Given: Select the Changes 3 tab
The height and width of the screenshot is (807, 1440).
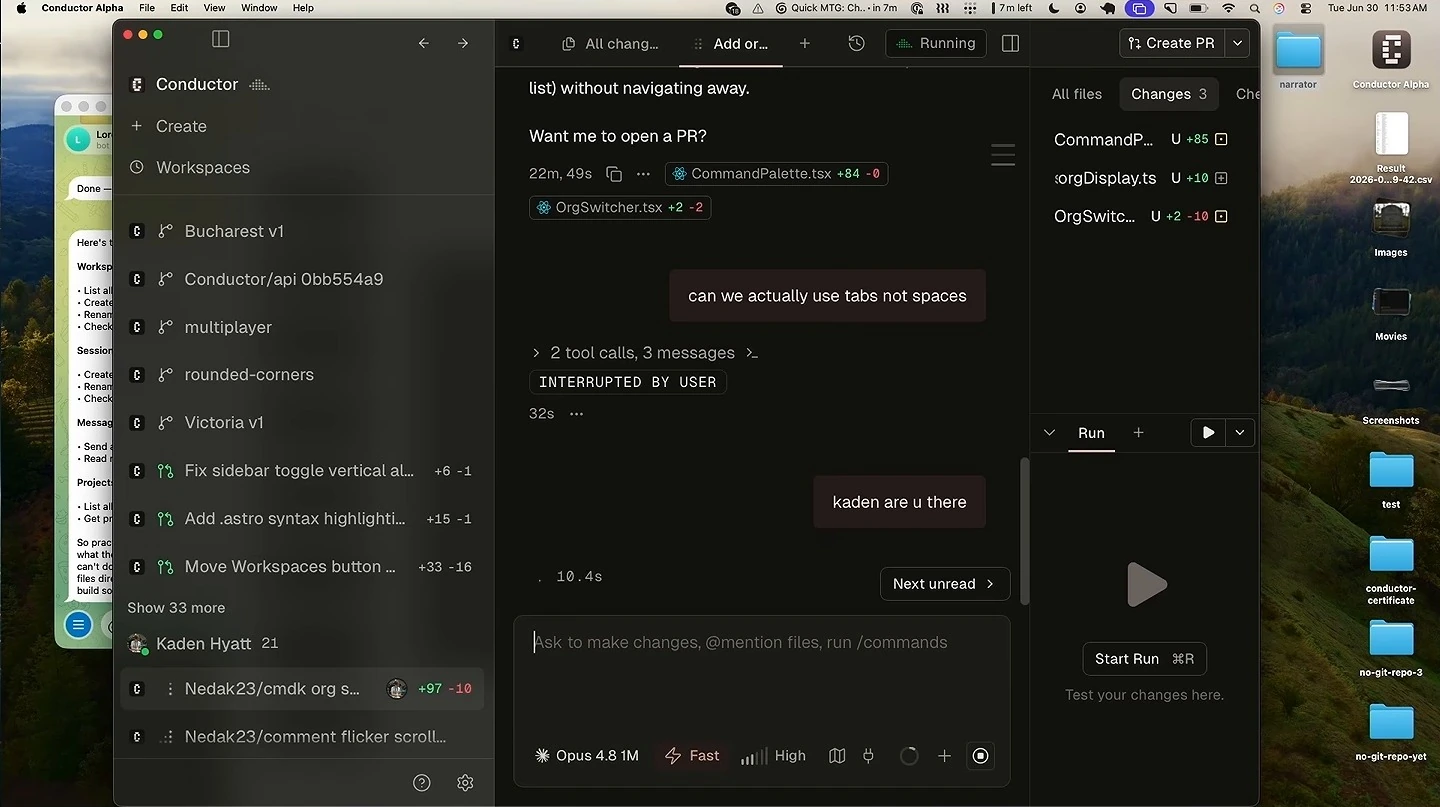Looking at the screenshot, I should click(1168, 94).
